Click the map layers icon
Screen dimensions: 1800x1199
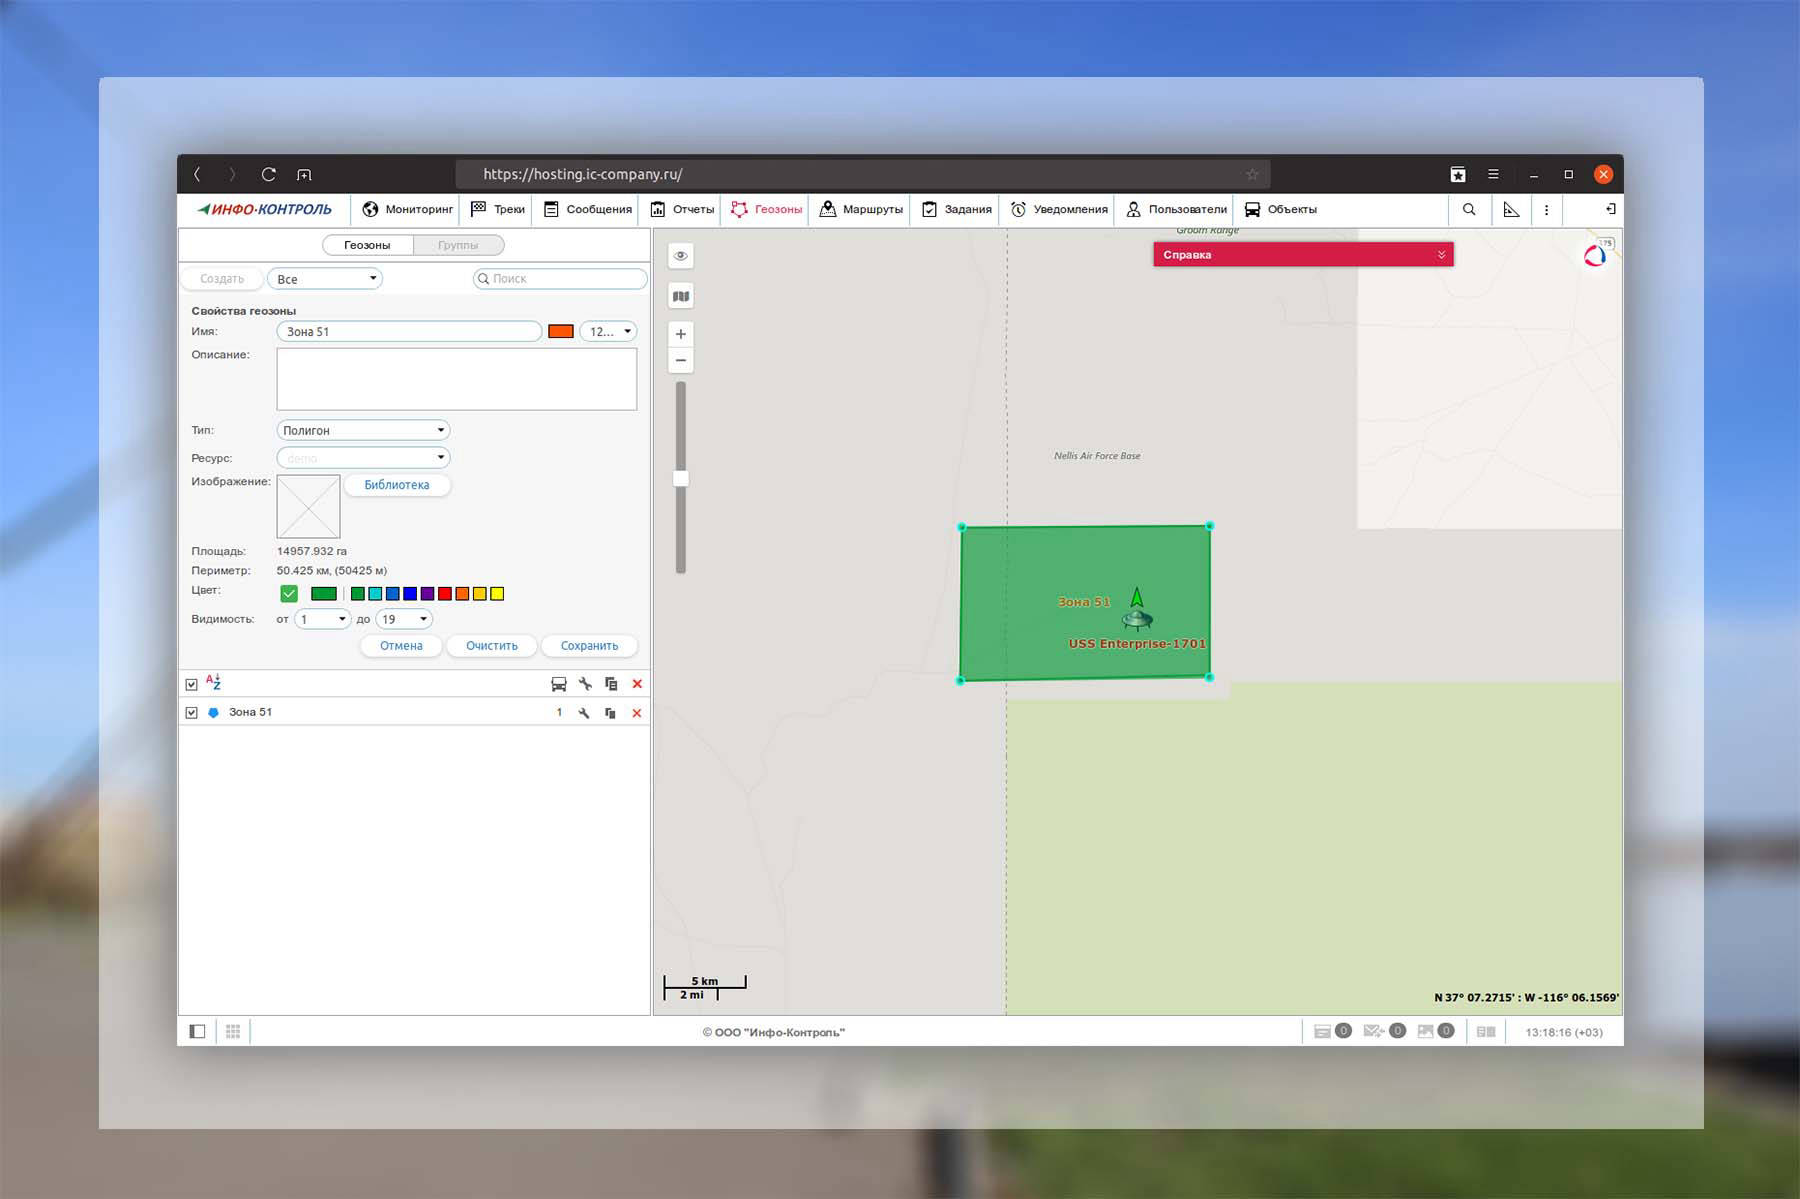[681, 296]
